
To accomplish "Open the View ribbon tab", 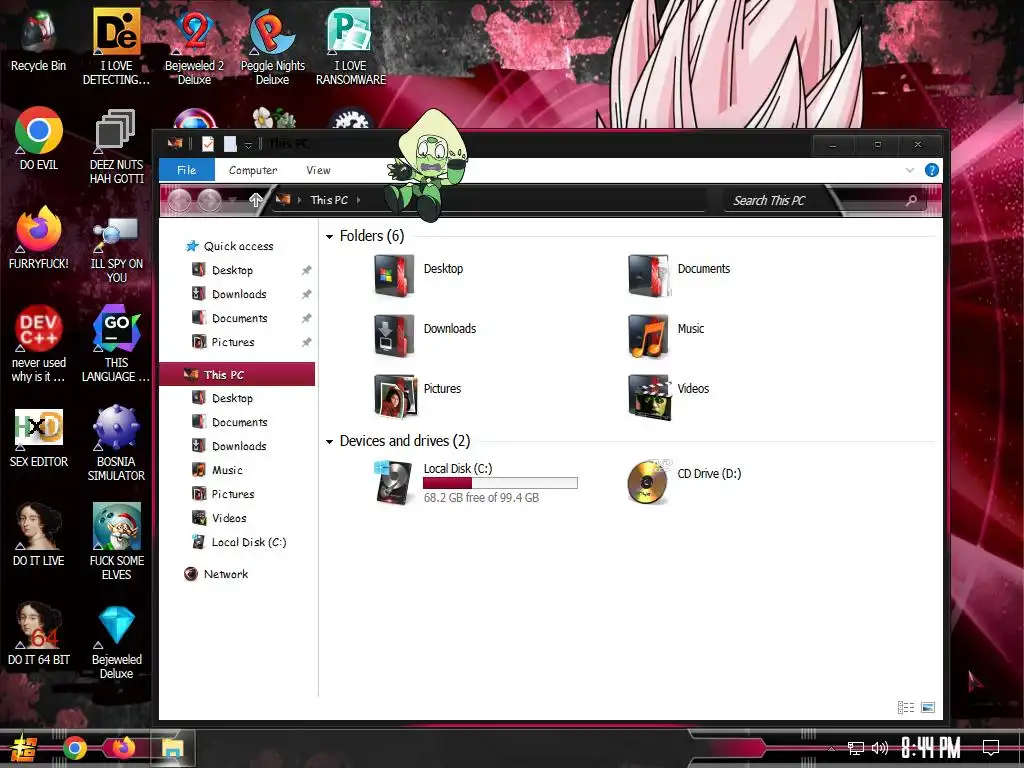I will (x=318, y=170).
